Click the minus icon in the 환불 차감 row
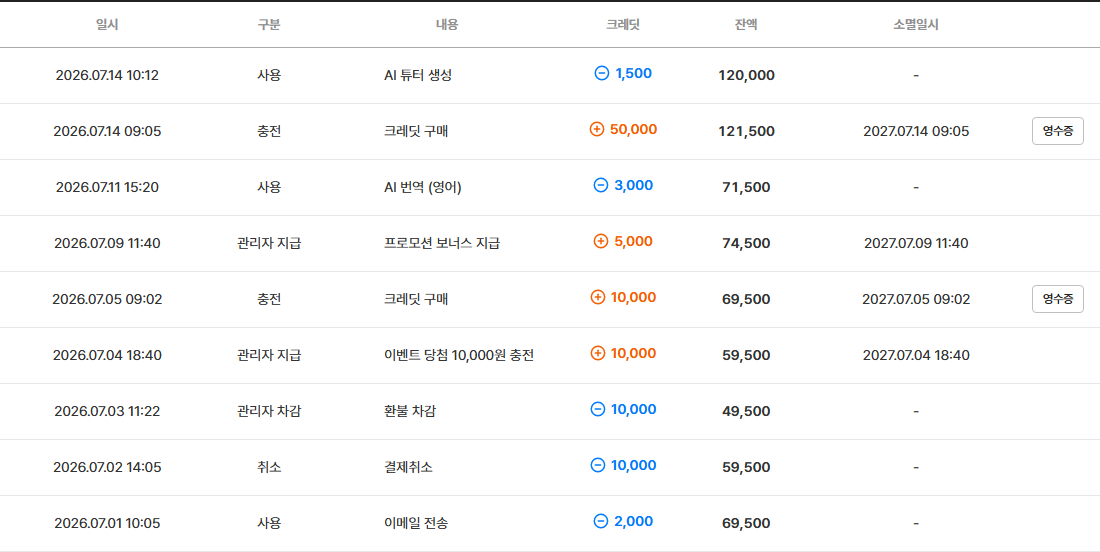The height and width of the screenshot is (552, 1100). [598, 410]
